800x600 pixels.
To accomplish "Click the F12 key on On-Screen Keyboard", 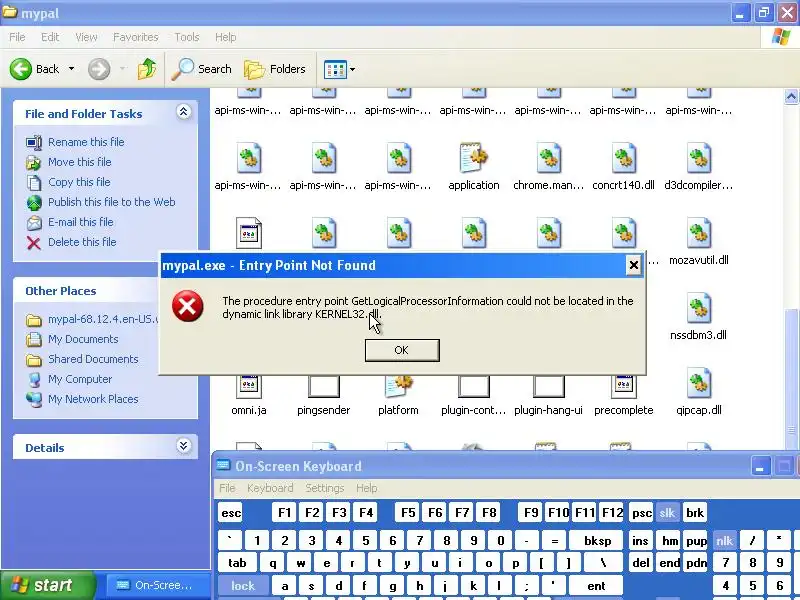I will pyautogui.click(x=612, y=513).
